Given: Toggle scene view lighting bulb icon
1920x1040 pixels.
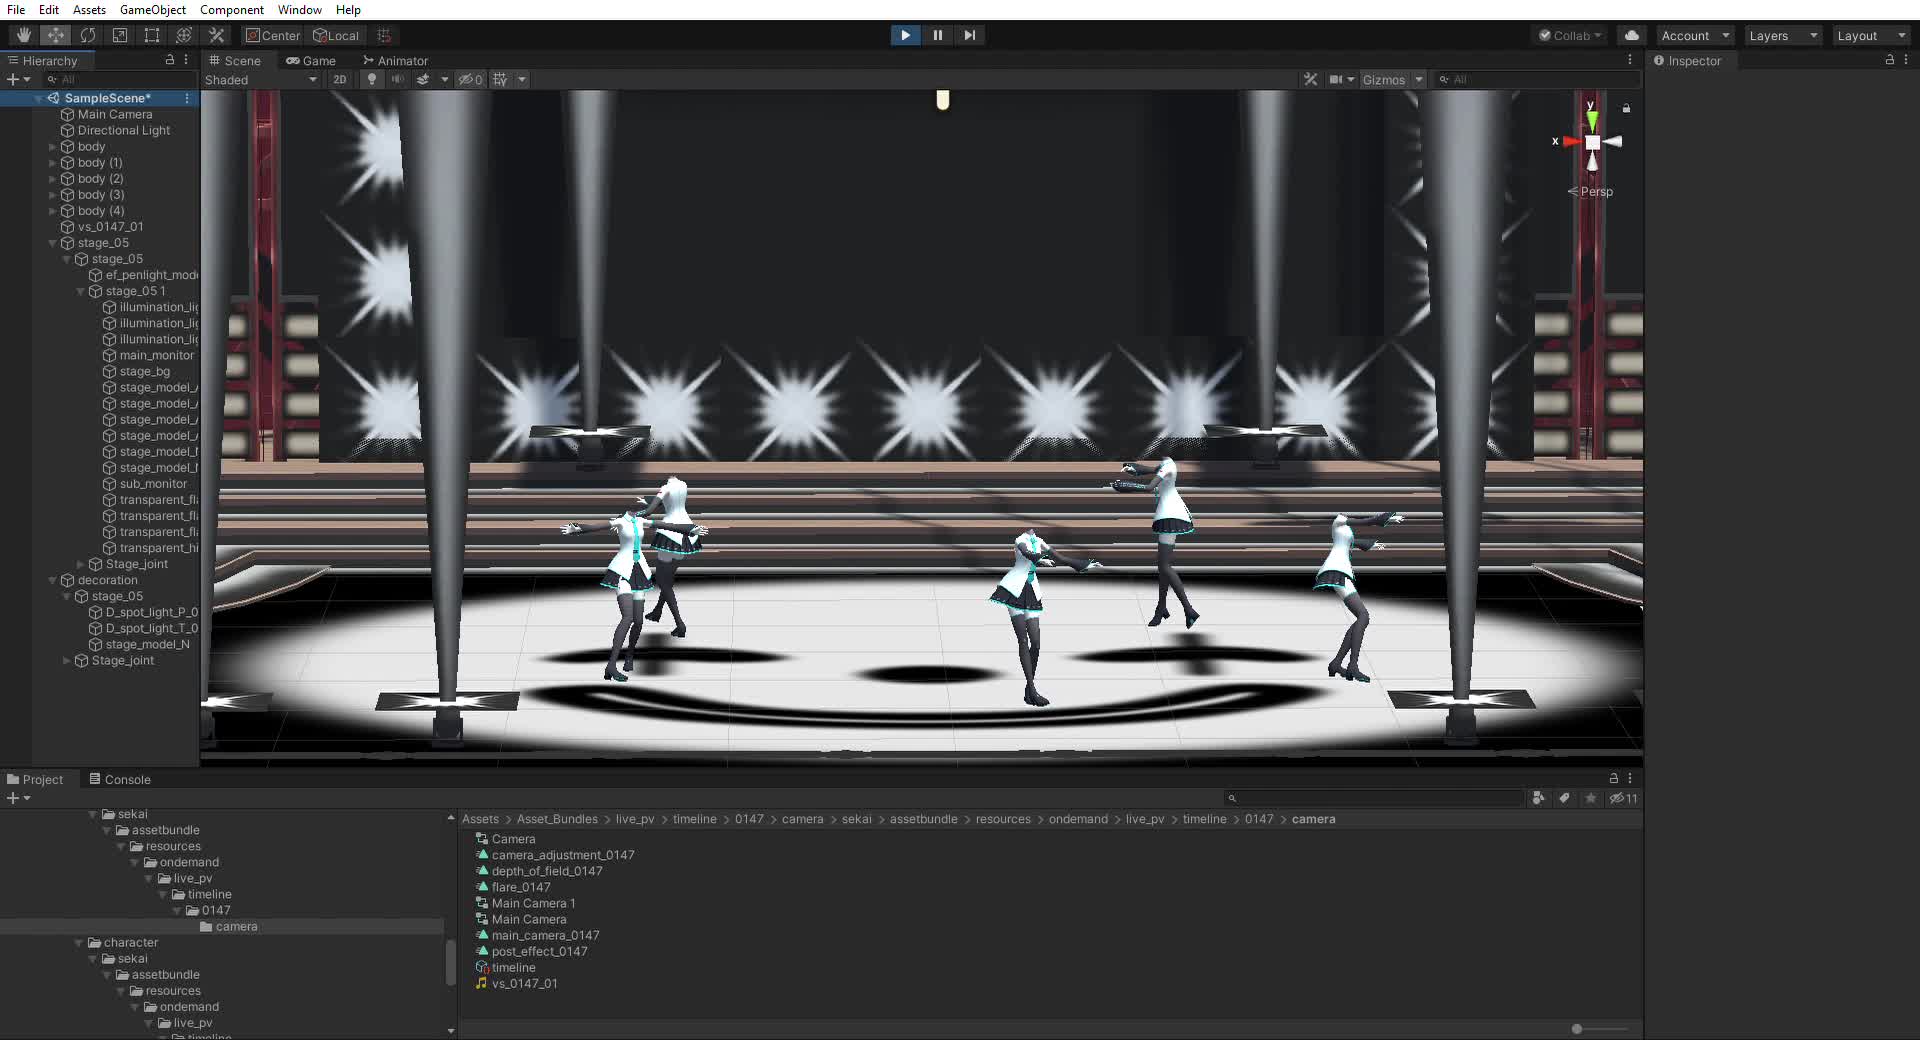Looking at the screenshot, I should click(371, 79).
